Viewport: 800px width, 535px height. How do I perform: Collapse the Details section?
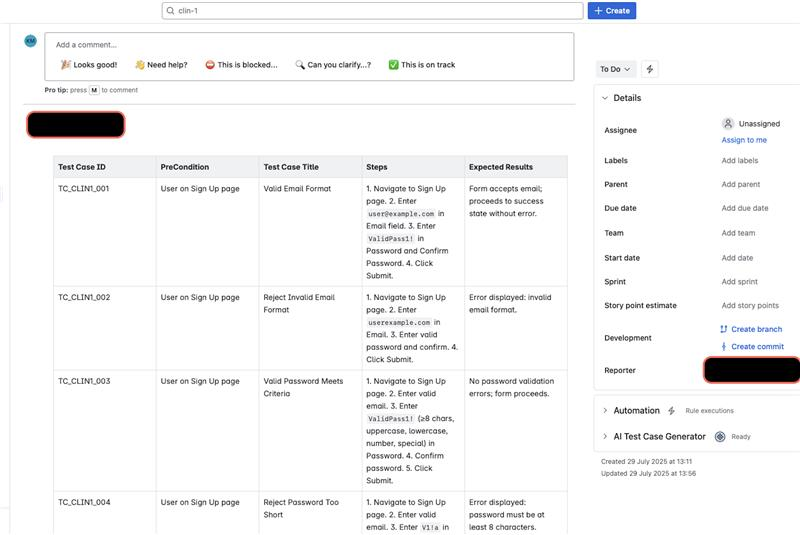(x=604, y=98)
